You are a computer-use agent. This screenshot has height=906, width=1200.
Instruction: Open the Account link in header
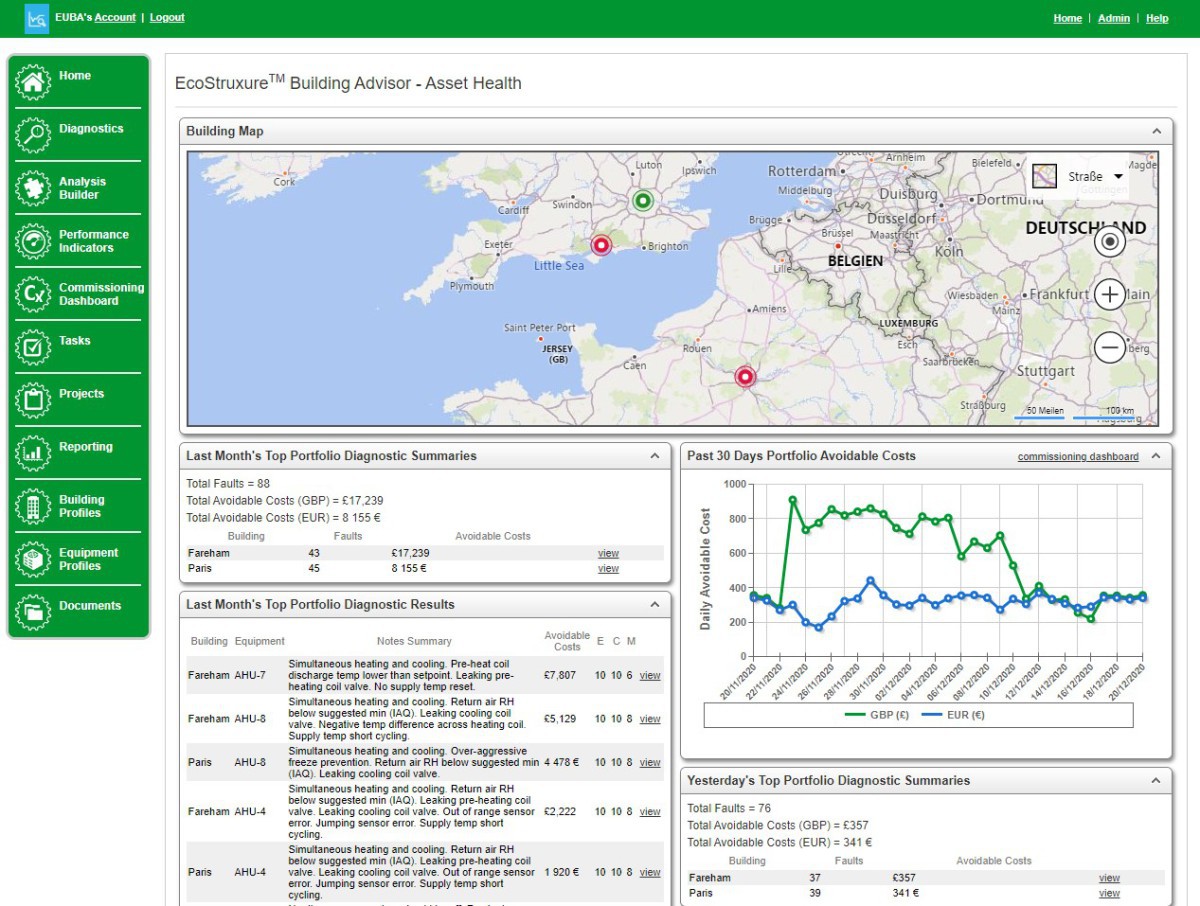(x=115, y=17)
